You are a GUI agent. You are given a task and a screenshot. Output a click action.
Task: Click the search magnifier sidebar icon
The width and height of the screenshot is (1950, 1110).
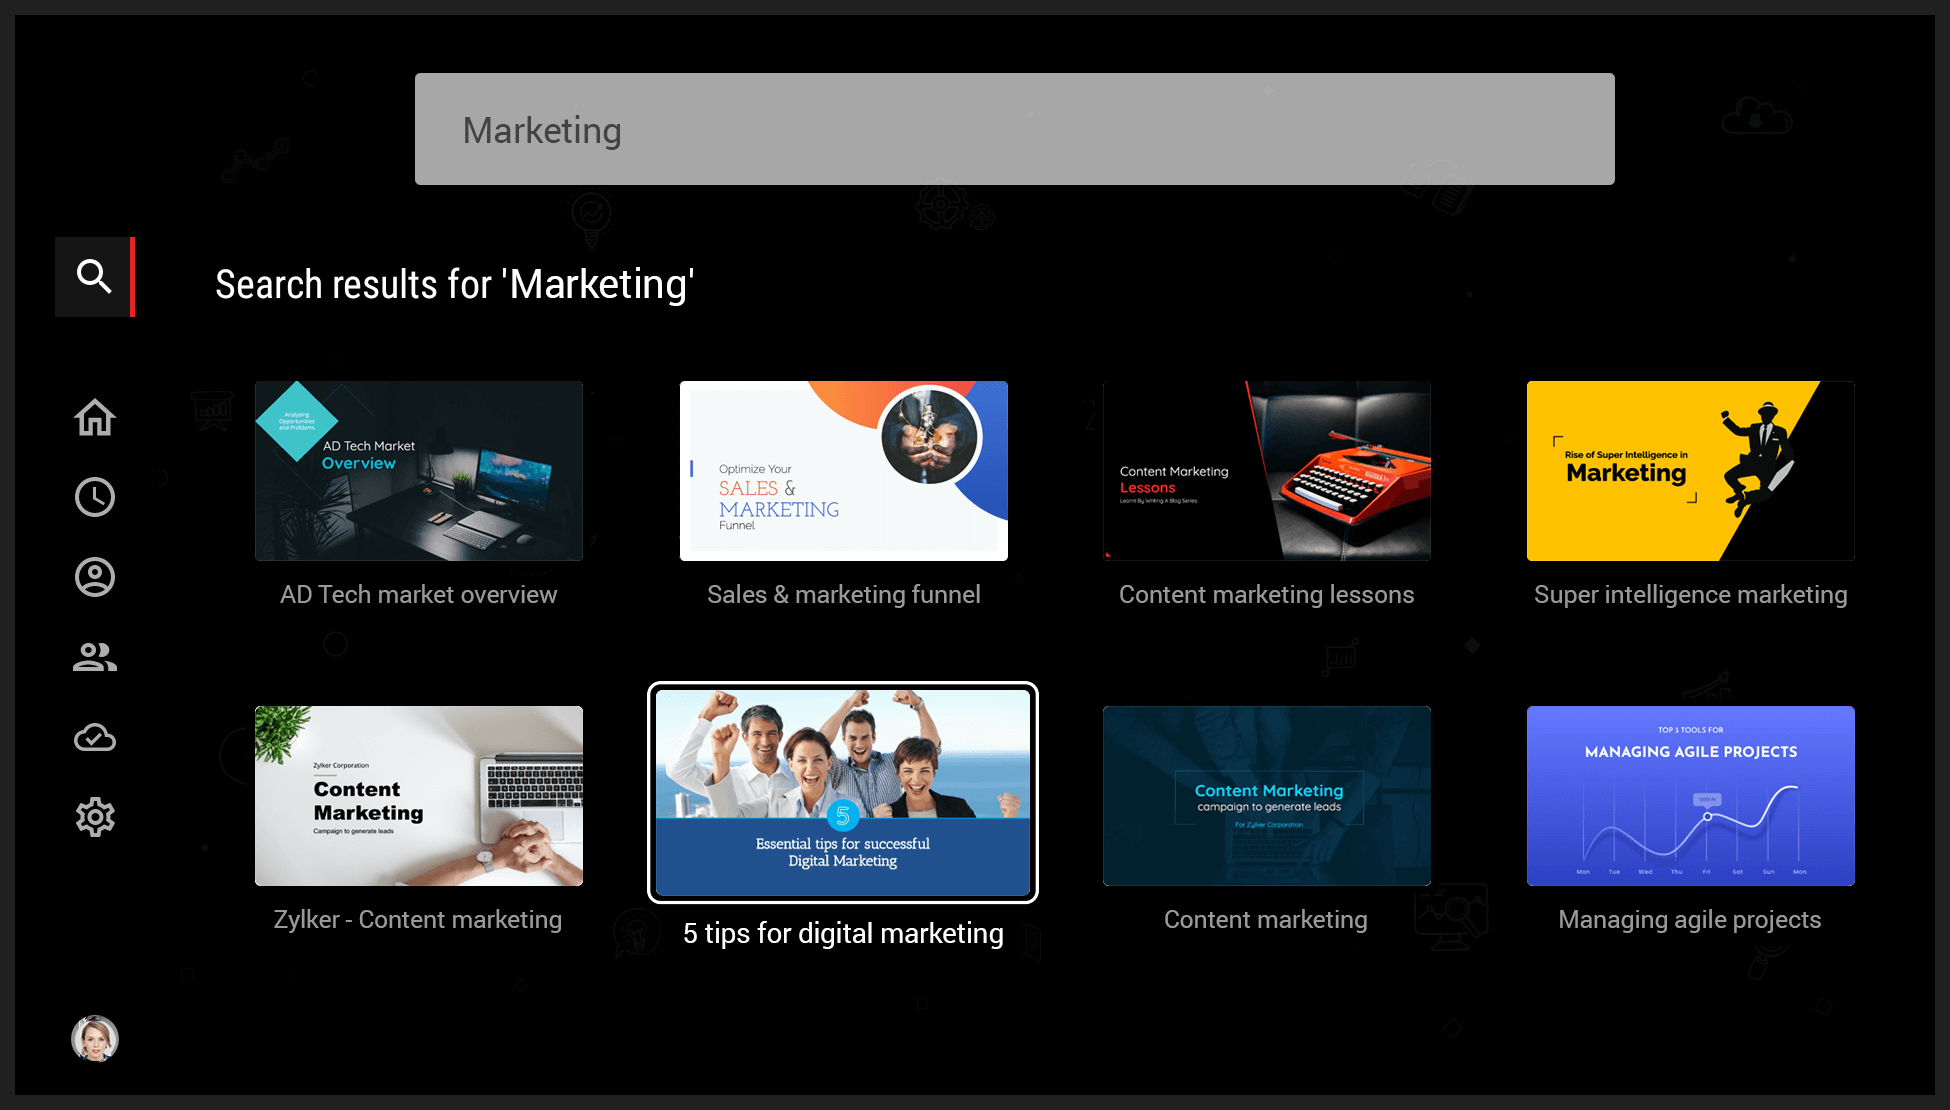pyautogui.click(x=94, y=276)
